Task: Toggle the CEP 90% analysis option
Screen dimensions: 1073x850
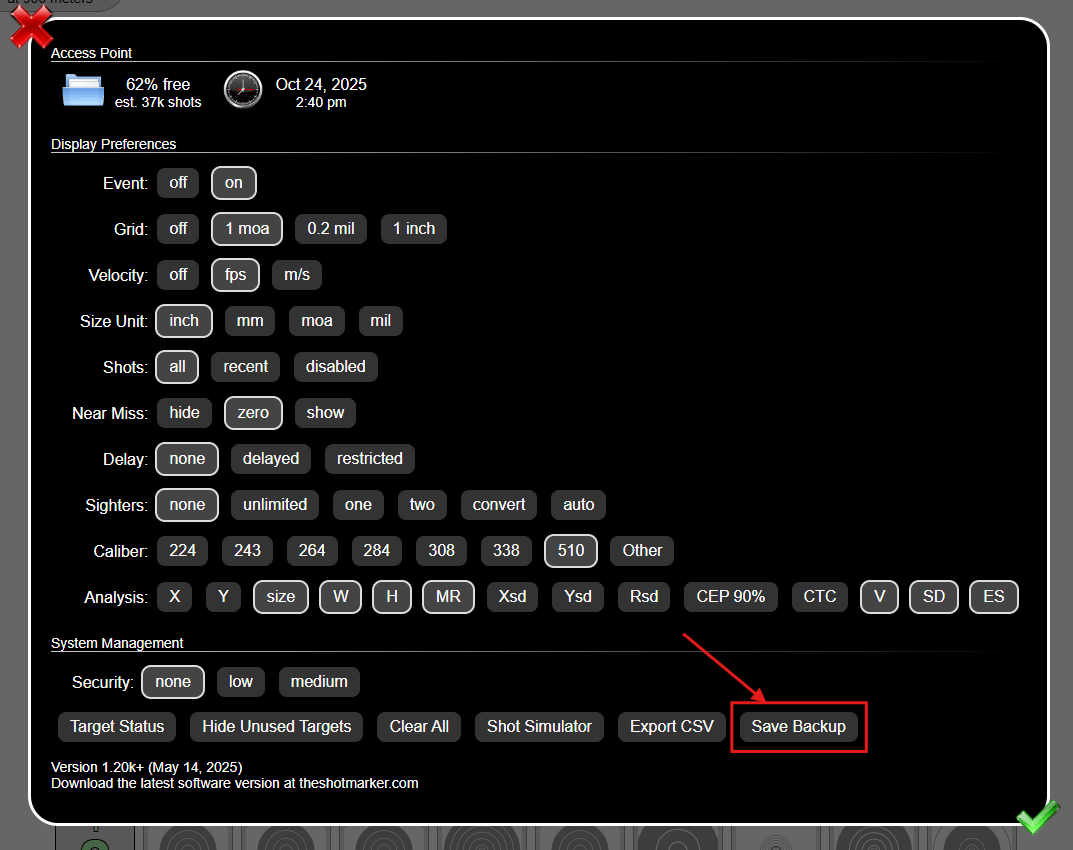Action: [731, 597]
